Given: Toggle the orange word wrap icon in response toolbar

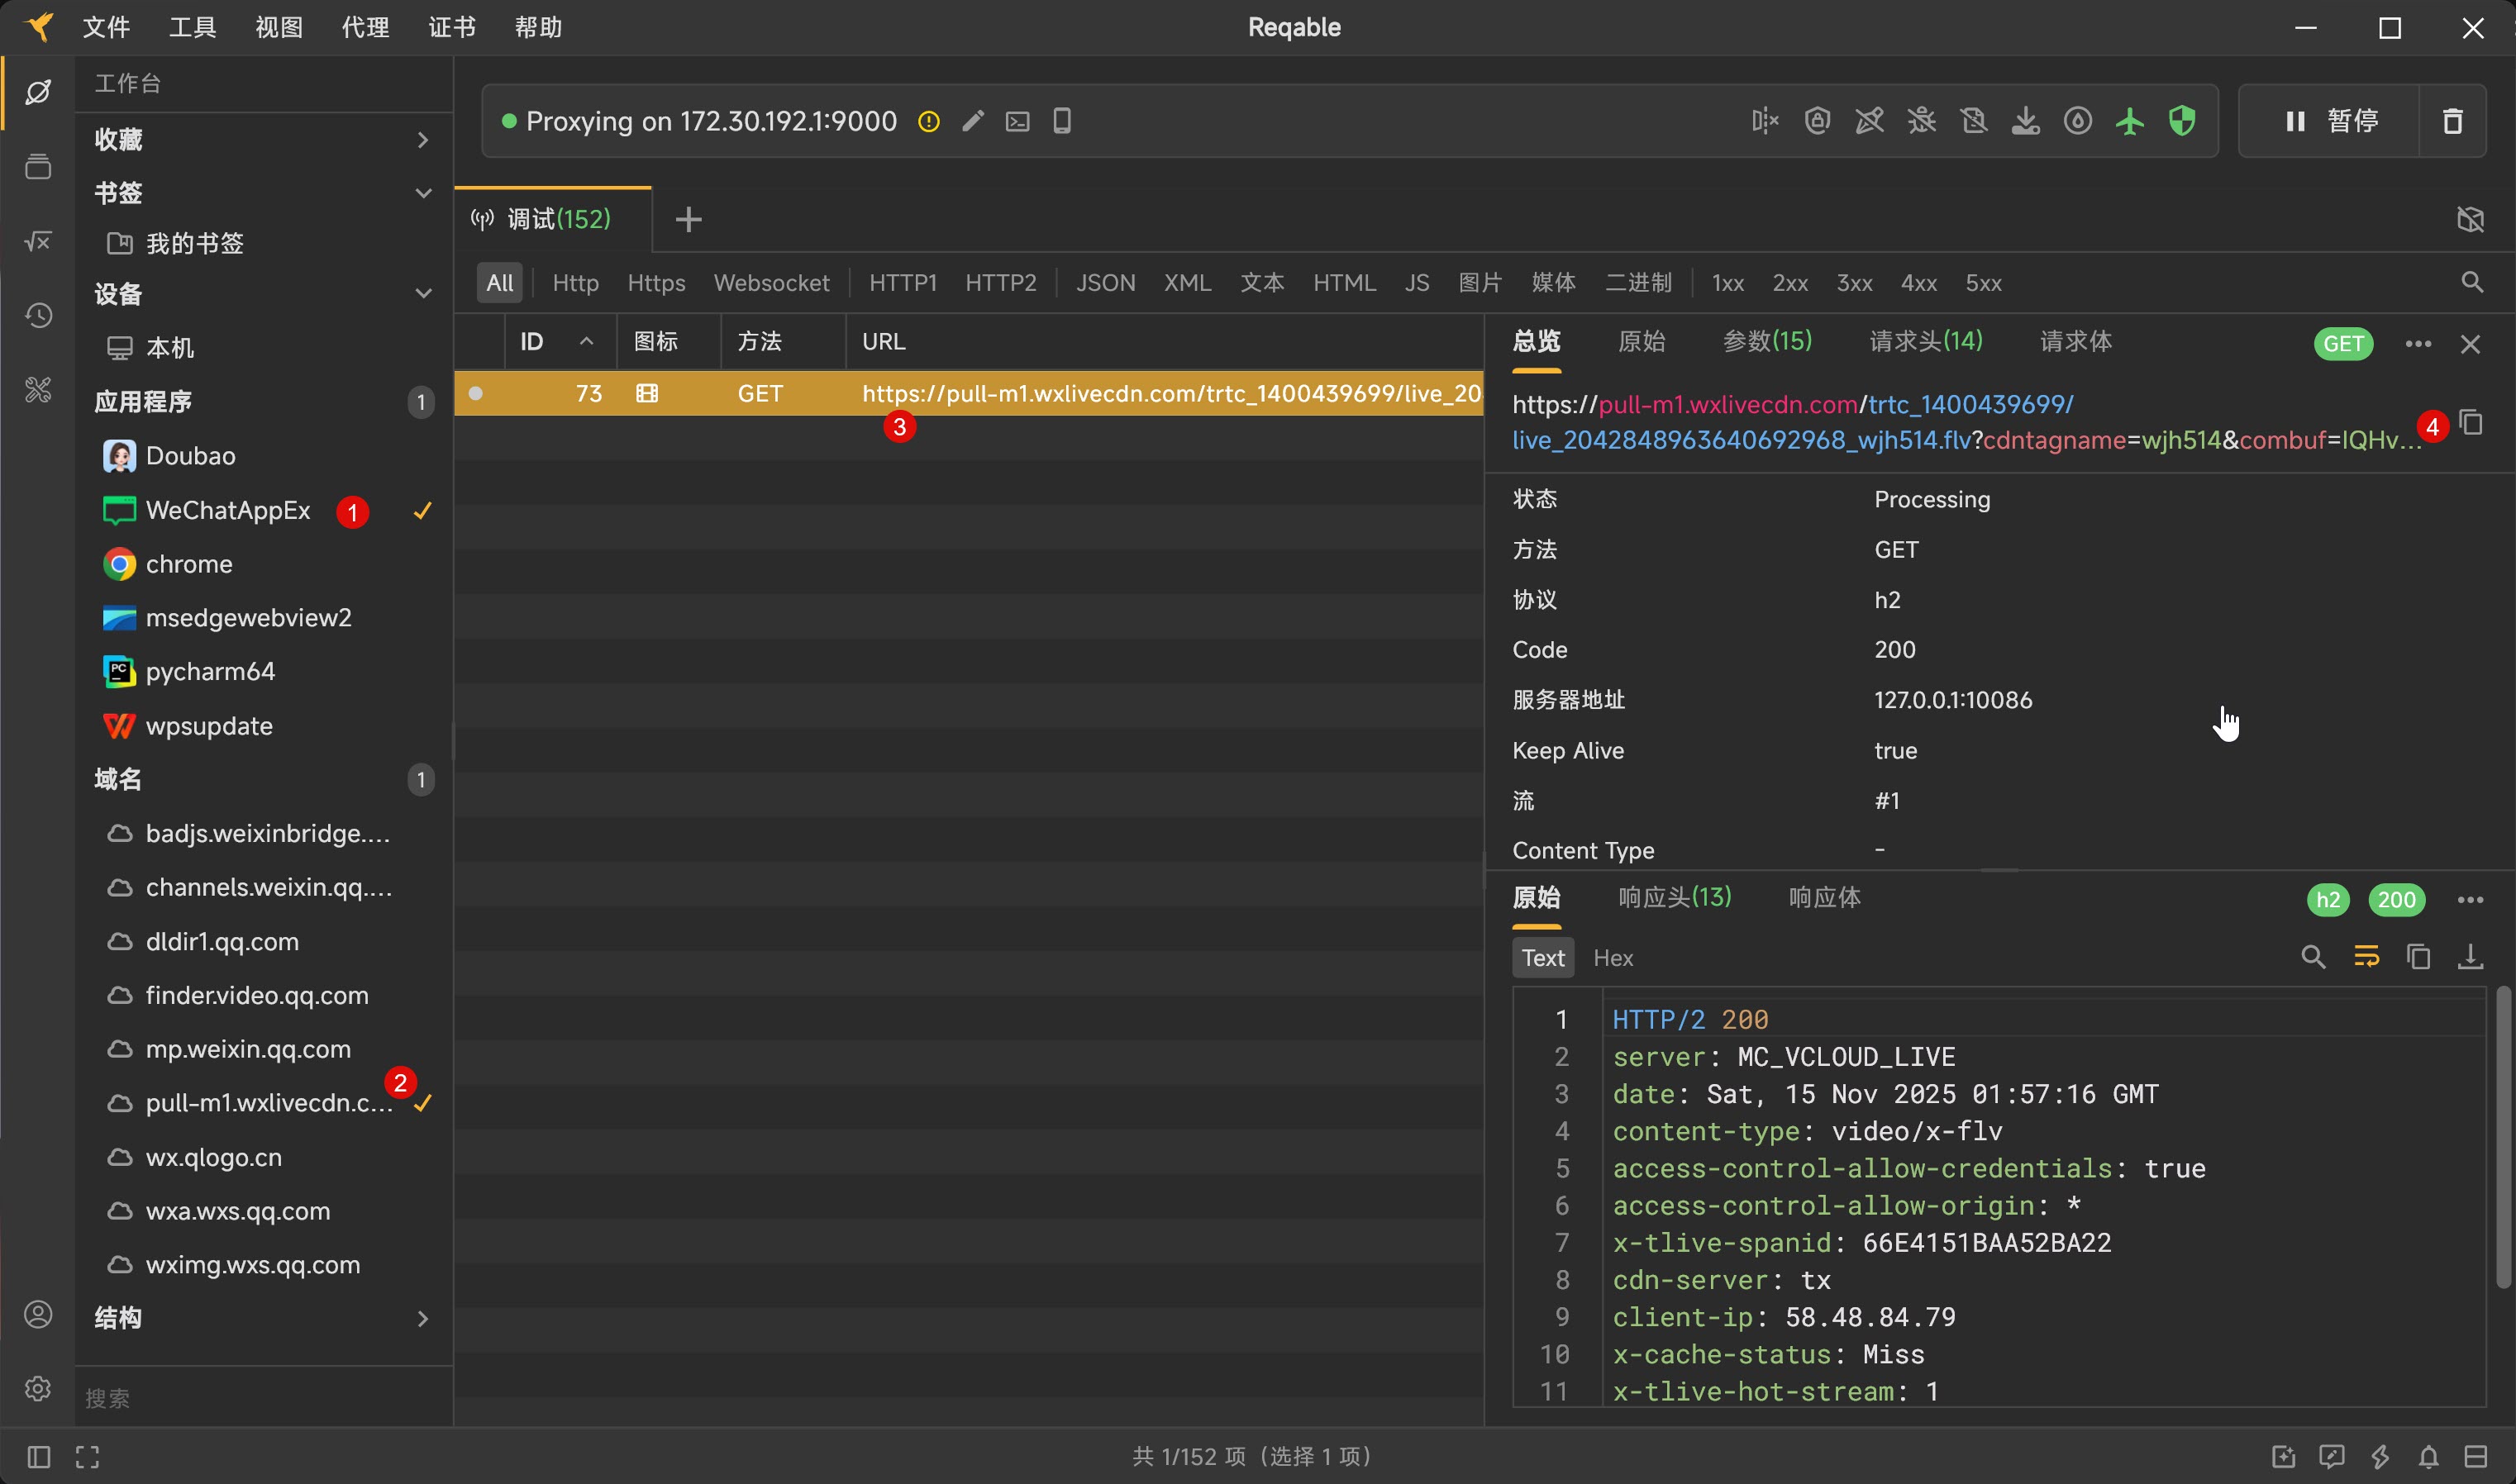Looking at the screenshot, I should [x=2366, y=957].
